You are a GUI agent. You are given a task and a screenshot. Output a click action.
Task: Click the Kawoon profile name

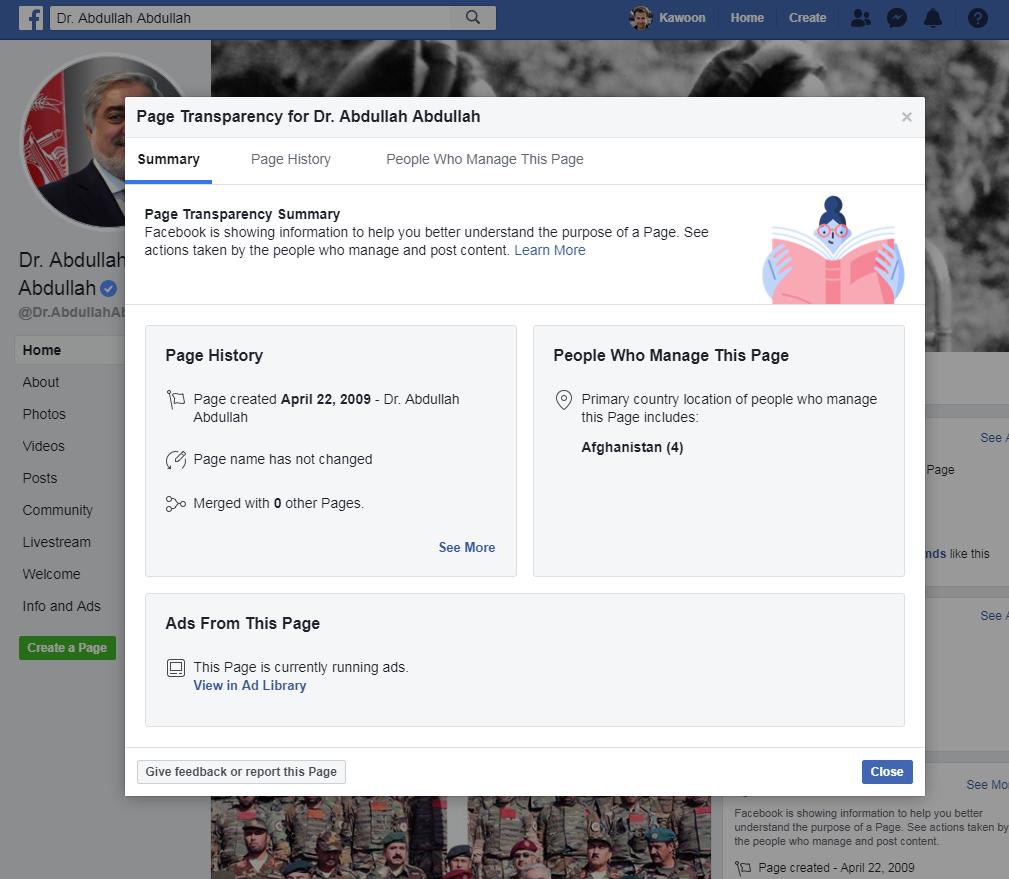[682, 18]
